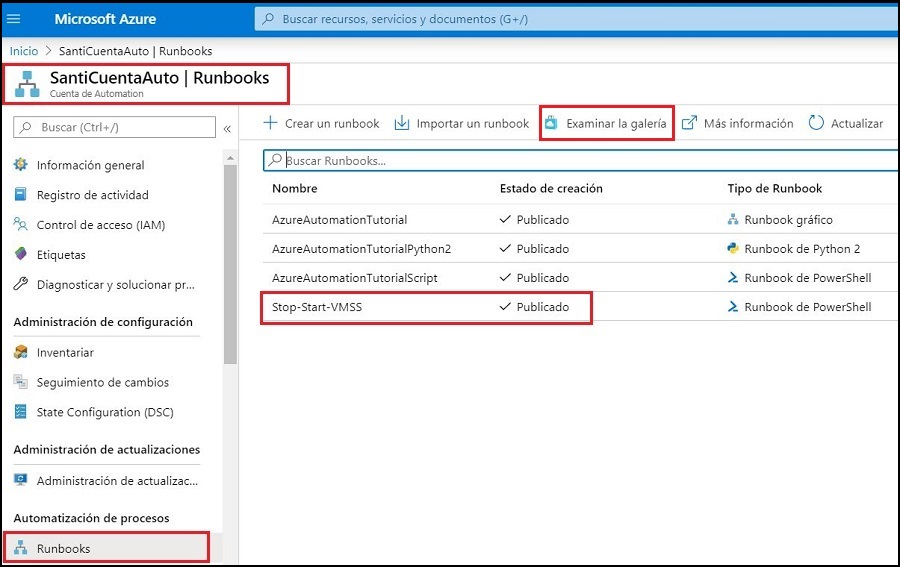The width and height of the screenshot is (900, 567).
Task: Open Runbooks in sidebar
Action: 63,549
